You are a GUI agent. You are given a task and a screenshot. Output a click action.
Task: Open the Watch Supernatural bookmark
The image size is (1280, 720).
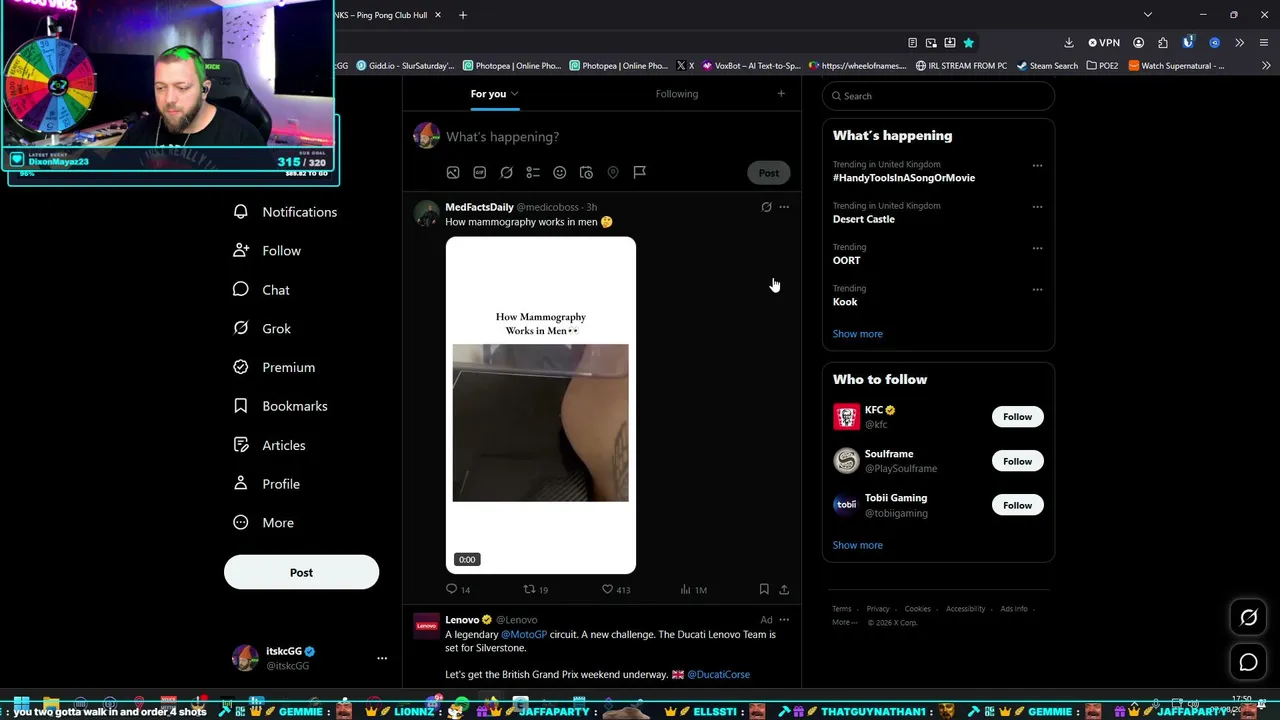point(1176,66)
